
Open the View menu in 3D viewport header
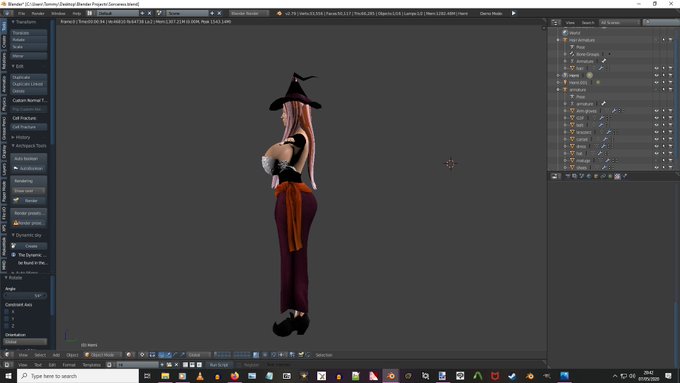pos(23,355)
